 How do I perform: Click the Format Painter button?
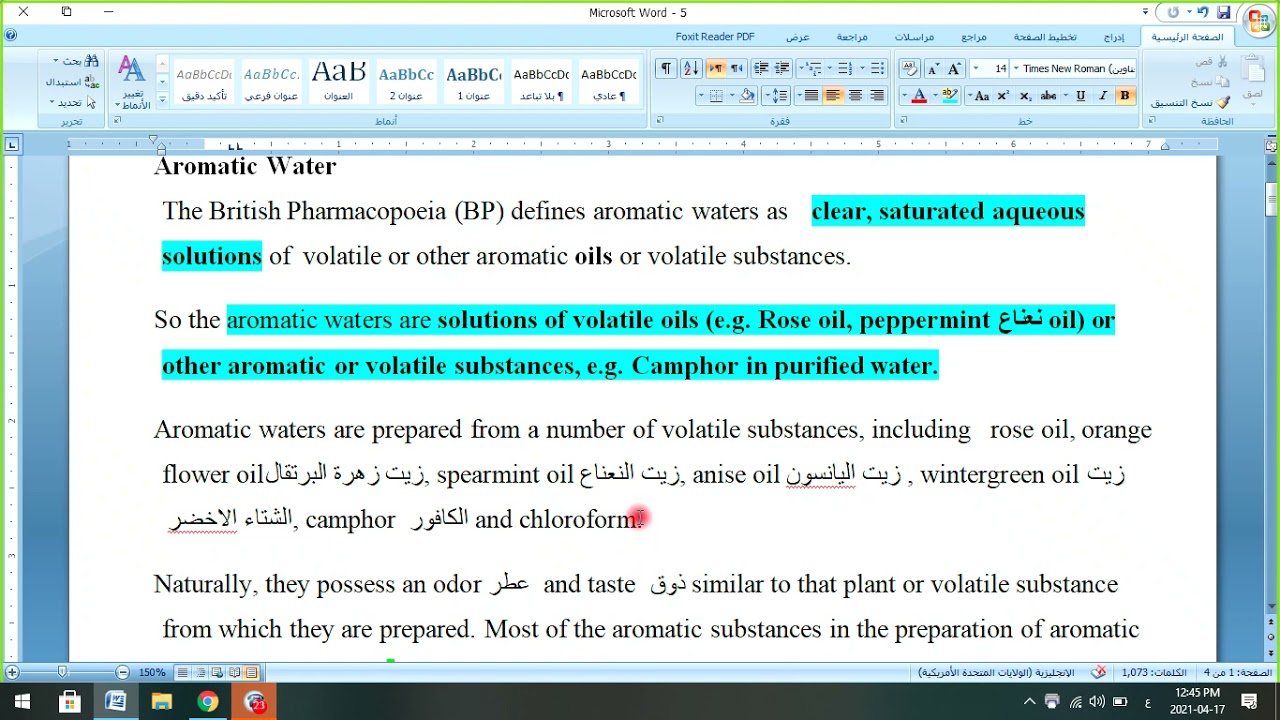coord(1190,102)
